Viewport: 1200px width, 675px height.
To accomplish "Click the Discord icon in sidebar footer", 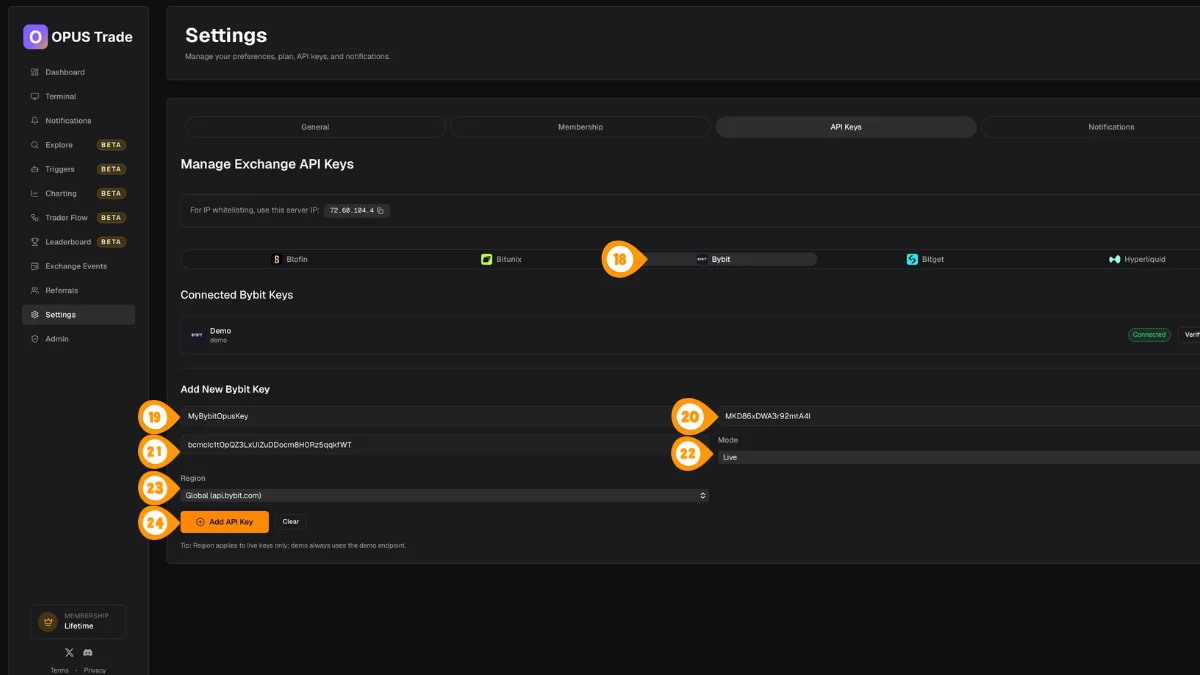I will [88, 652].
